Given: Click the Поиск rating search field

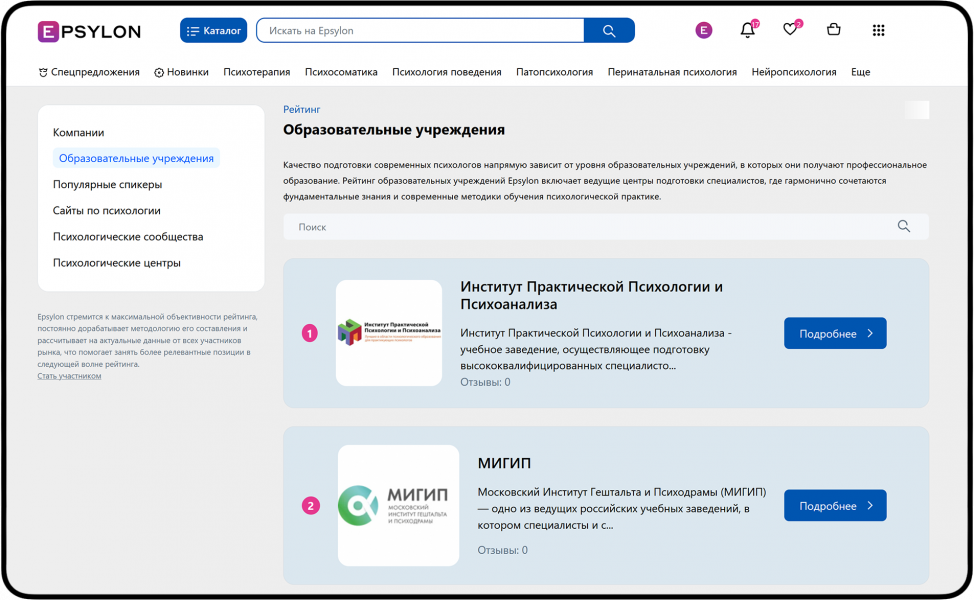Looking at the screenshot, I should 606,227.
